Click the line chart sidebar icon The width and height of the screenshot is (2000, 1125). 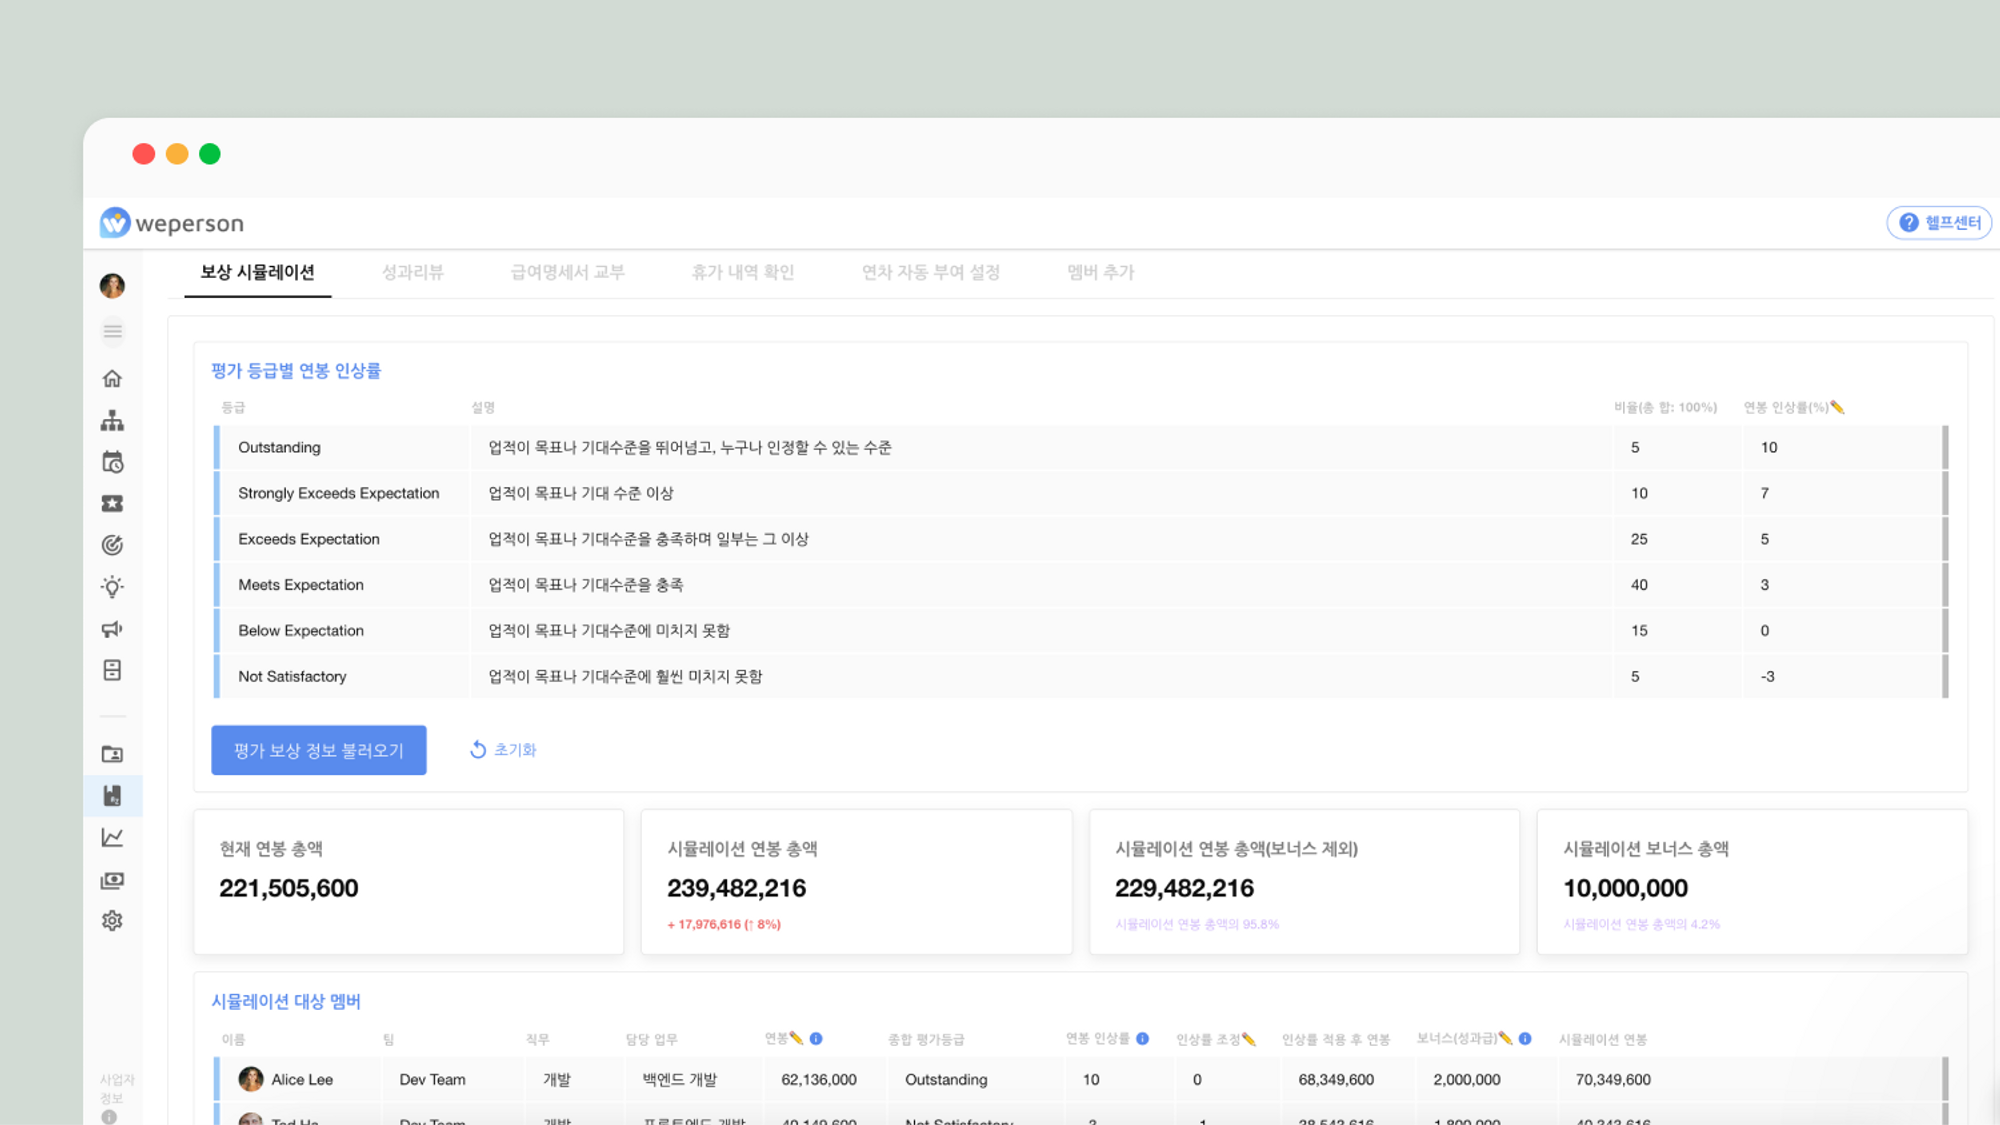112,838
